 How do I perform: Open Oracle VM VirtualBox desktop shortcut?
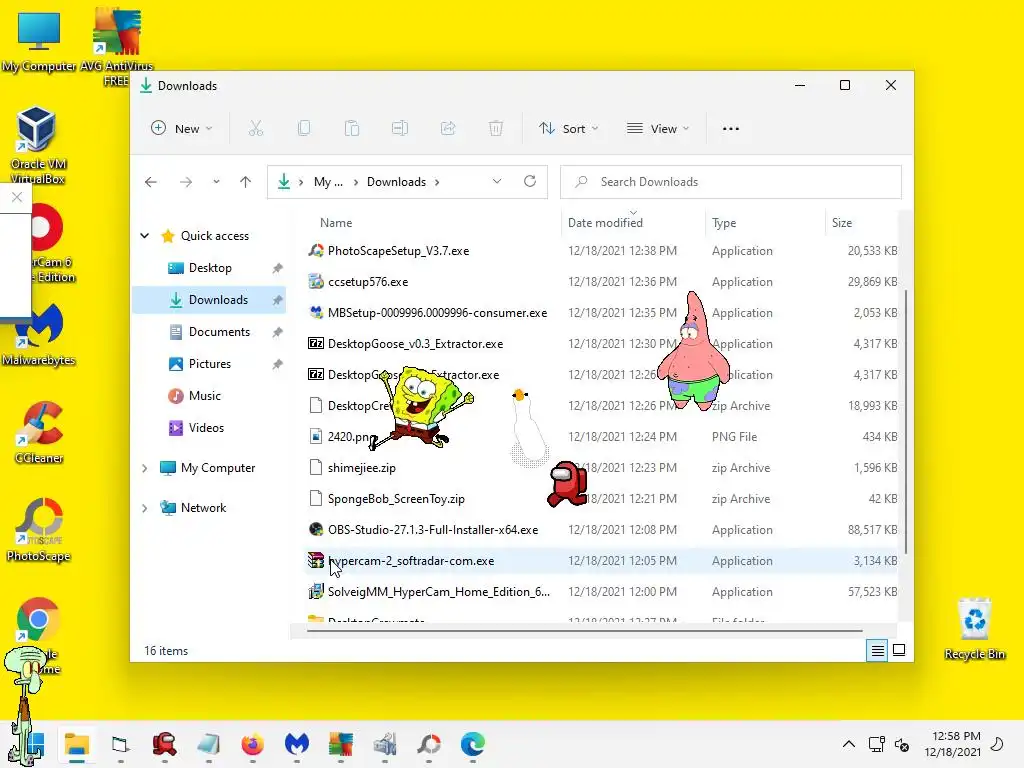click(x=37, y=145)
